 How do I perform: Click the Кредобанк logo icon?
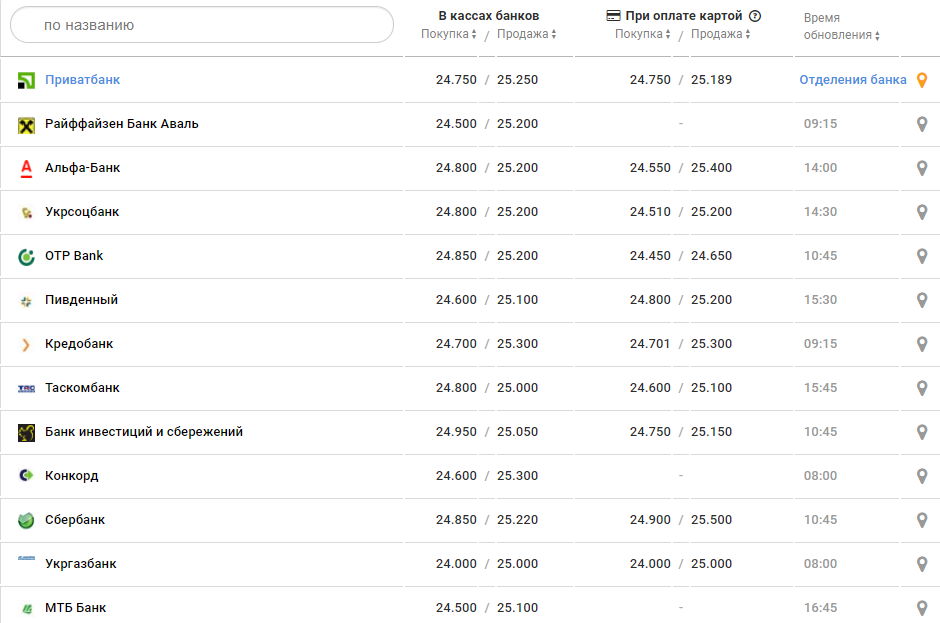27,344
